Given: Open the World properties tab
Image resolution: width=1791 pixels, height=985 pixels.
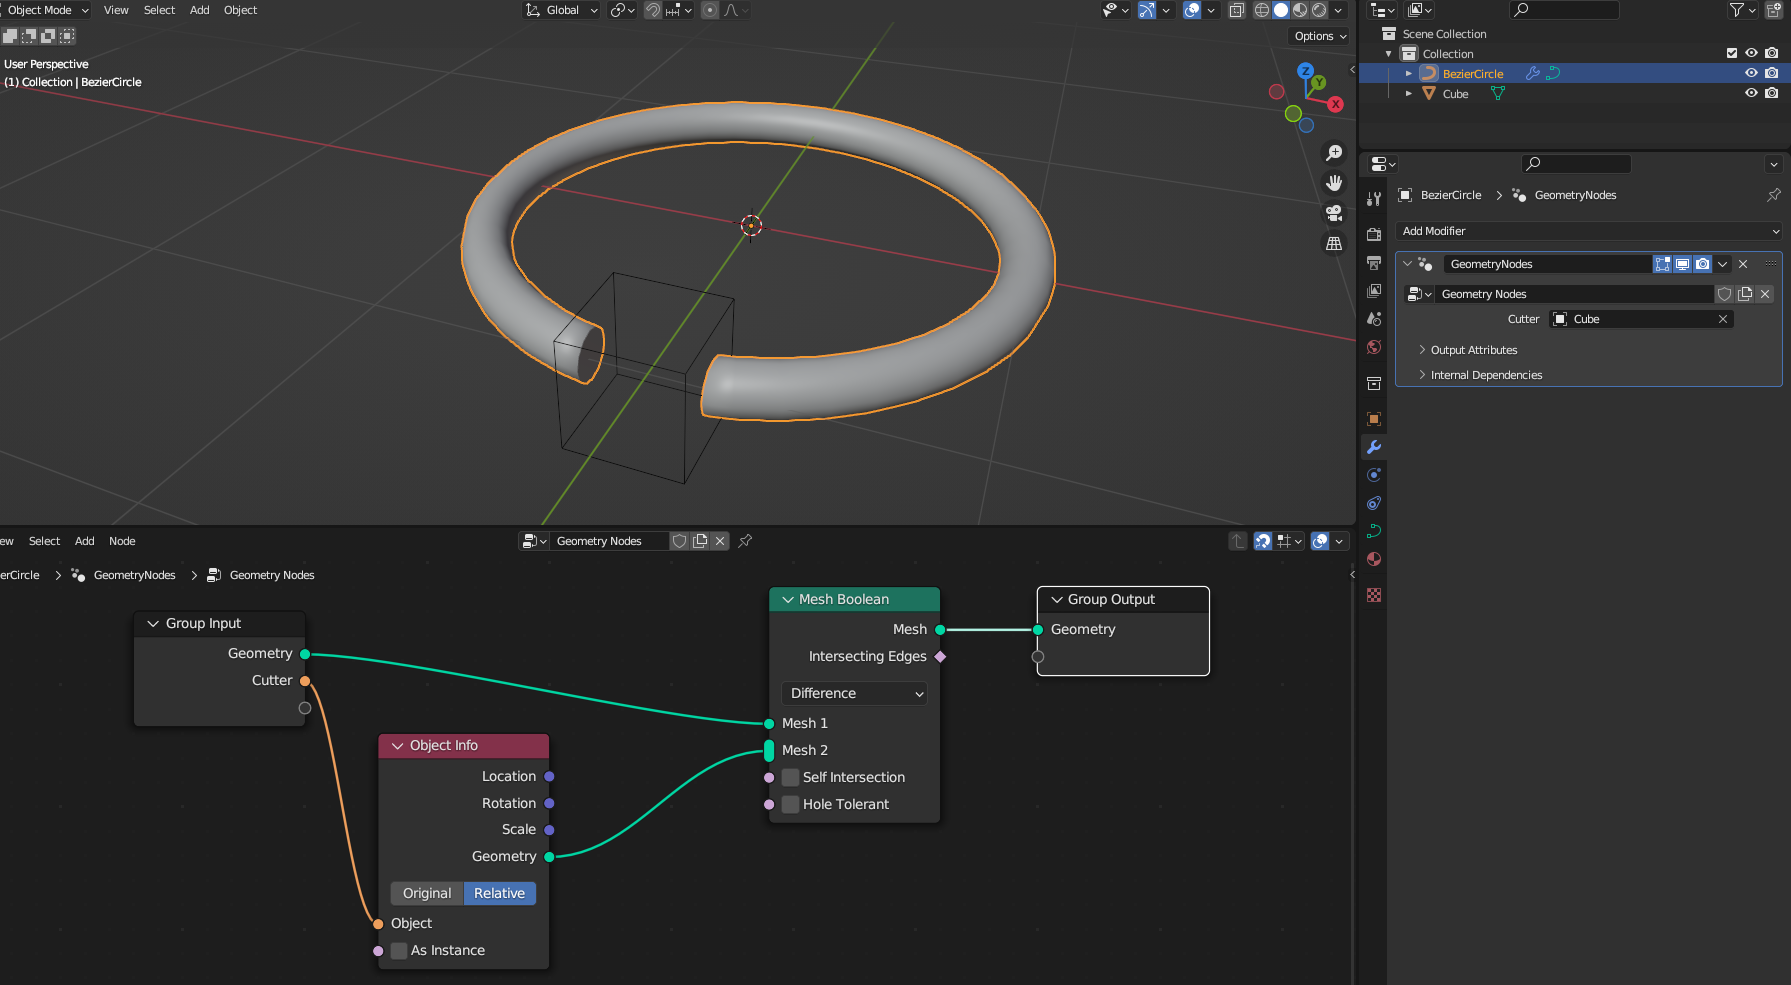Looking at the screenshot, I should (x=1374, y=347).
